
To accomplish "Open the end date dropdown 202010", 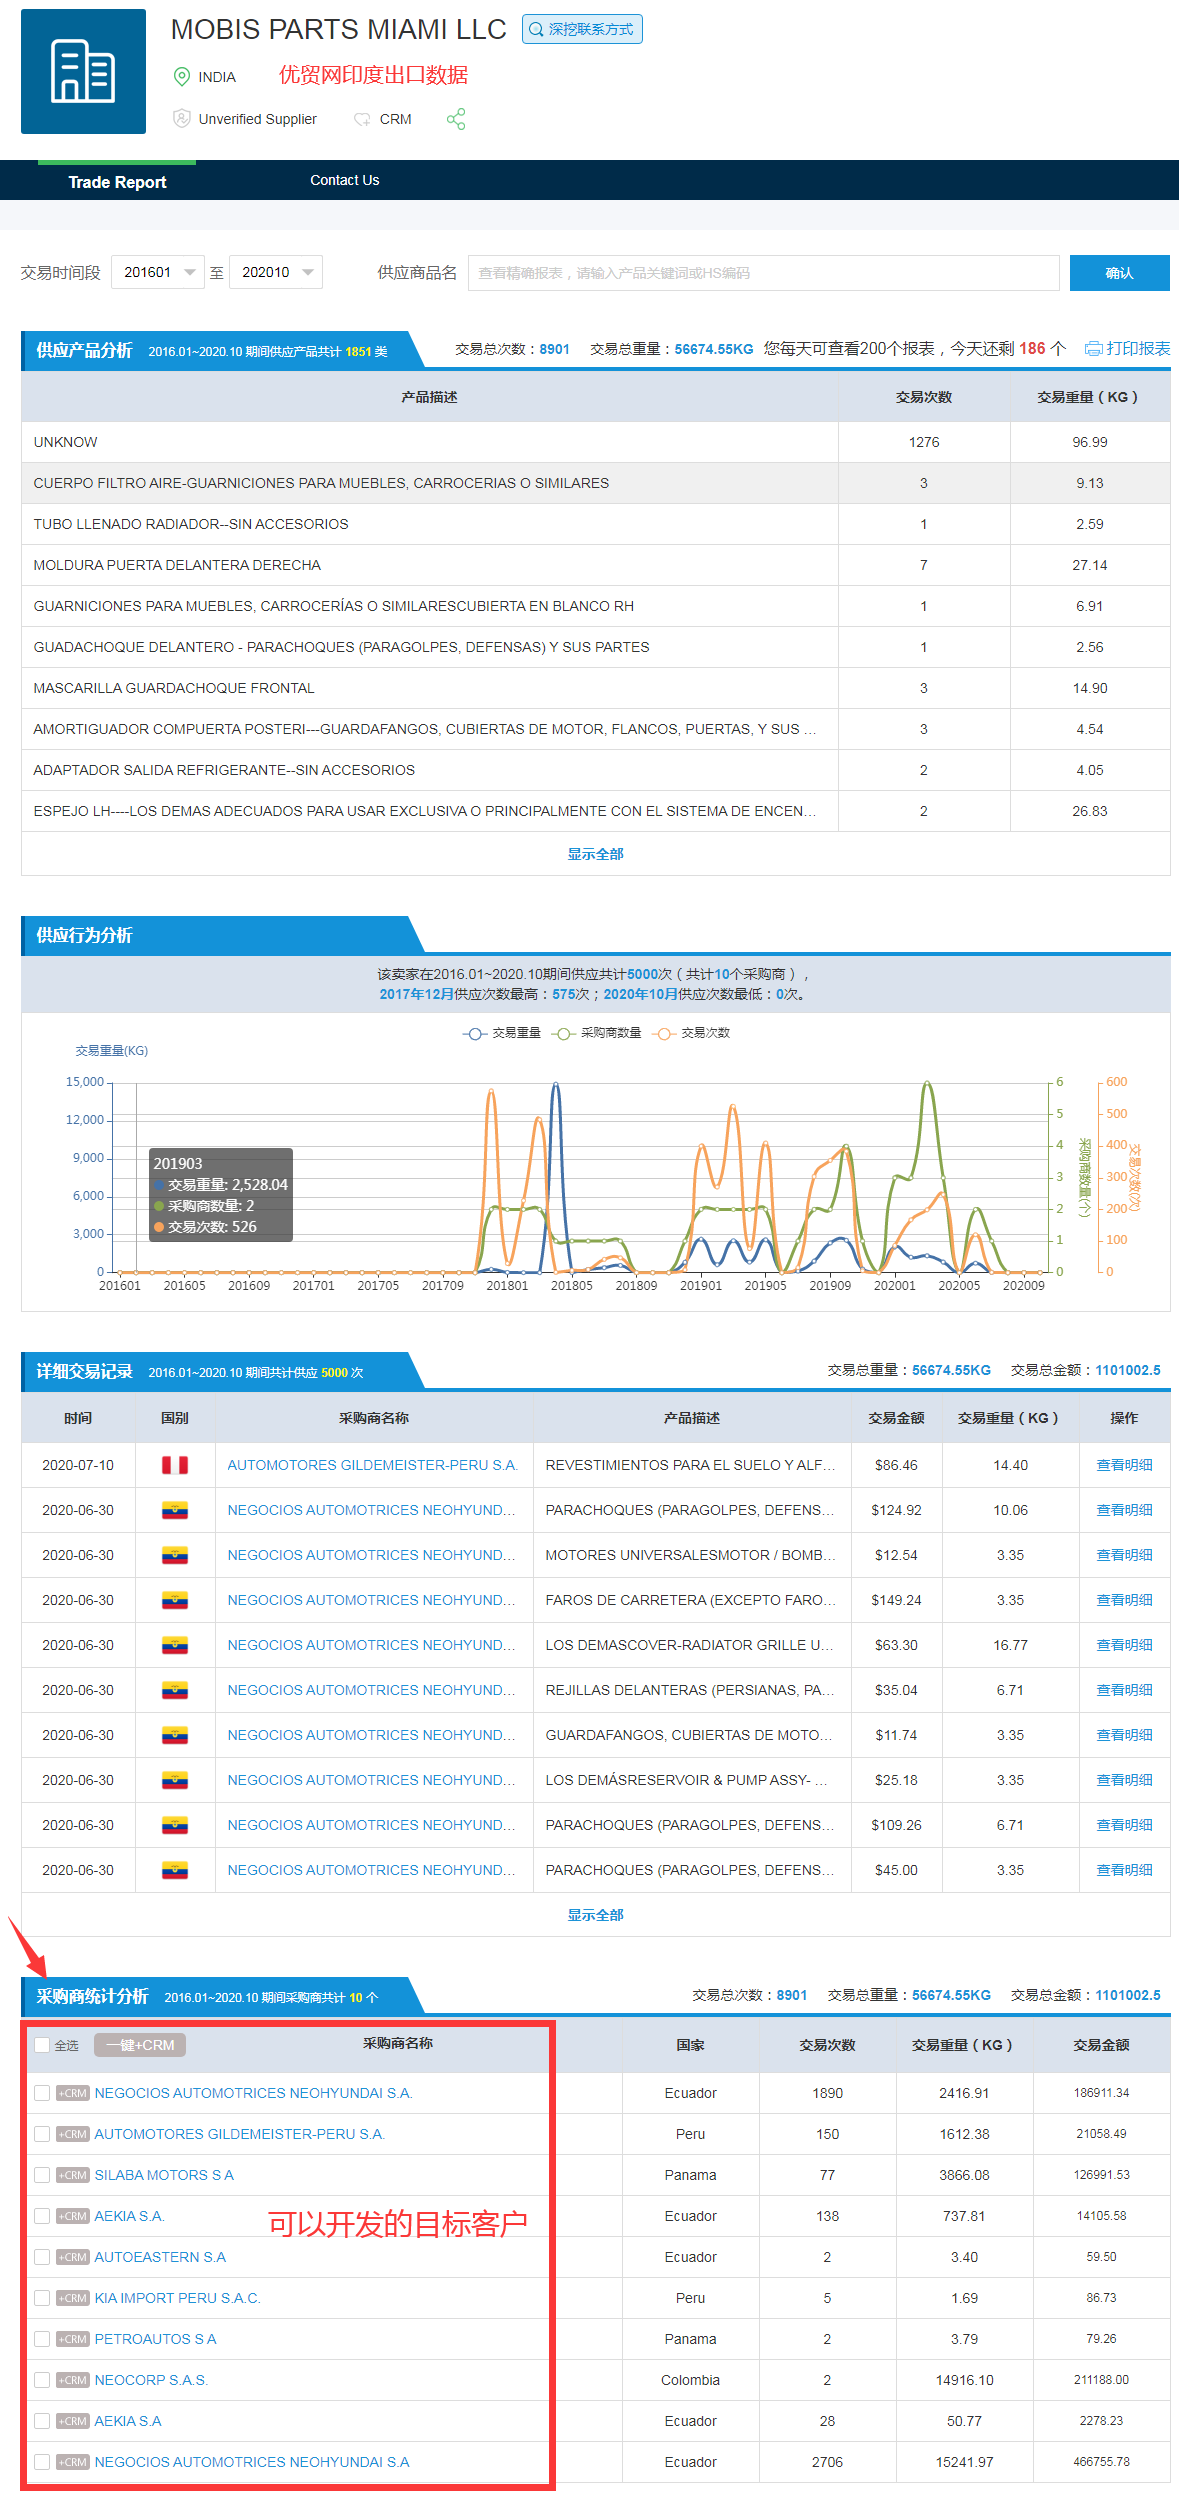I will [x=276, y=272].
